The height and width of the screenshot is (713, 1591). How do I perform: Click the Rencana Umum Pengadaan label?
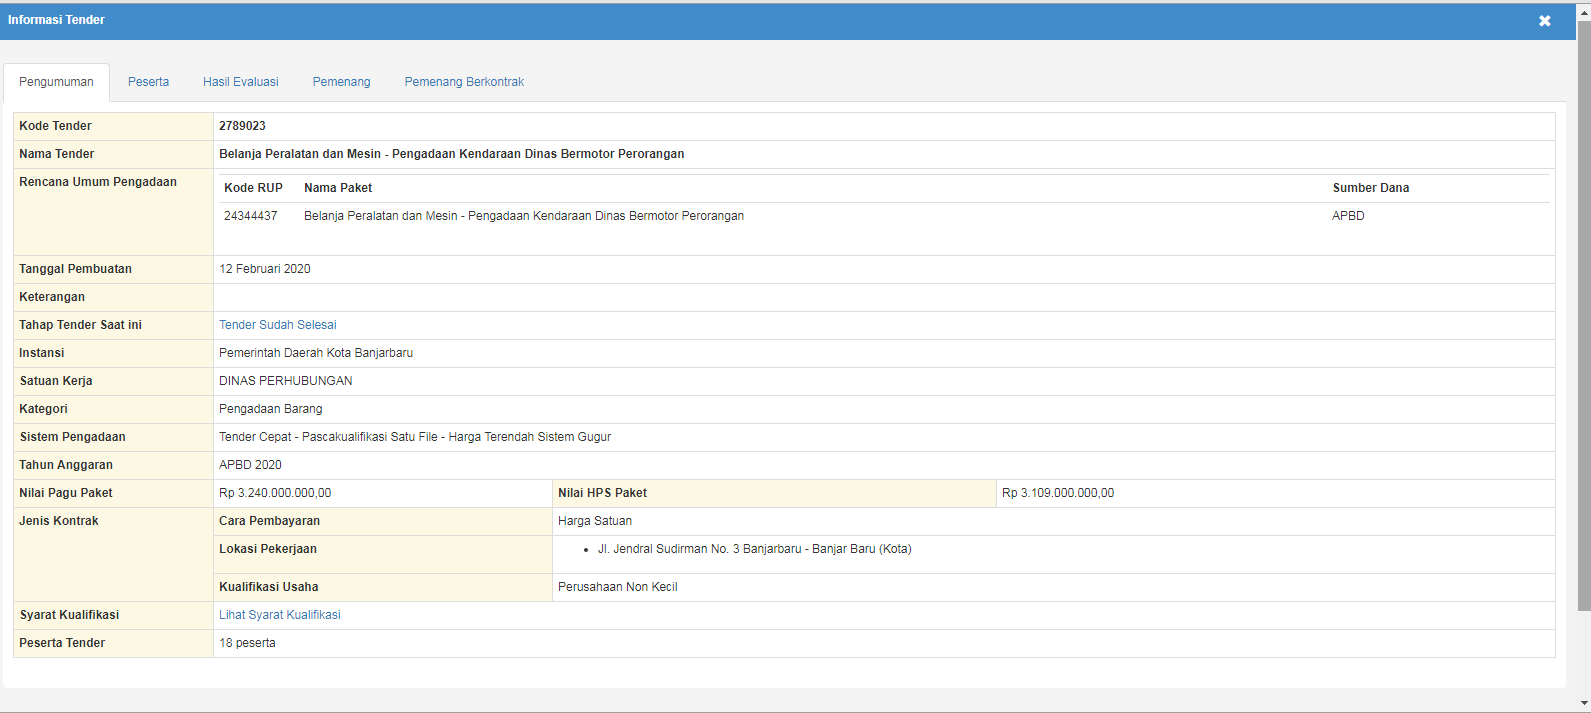(98, 182)
